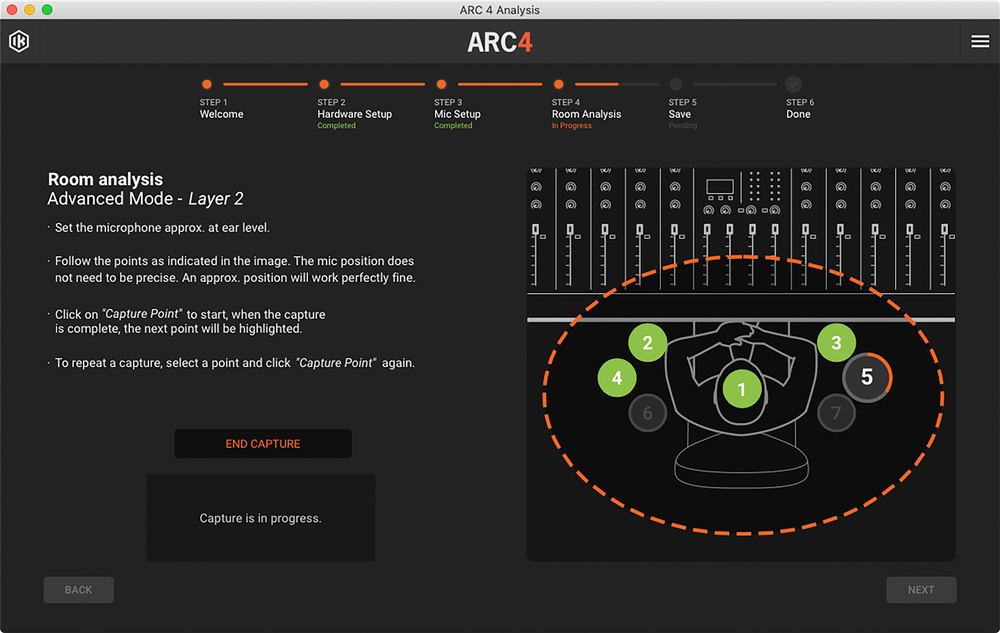This screenshot has height=633, width=1000.
Task: Click the ARC4 title logo
Action: [x=499, y=42]
